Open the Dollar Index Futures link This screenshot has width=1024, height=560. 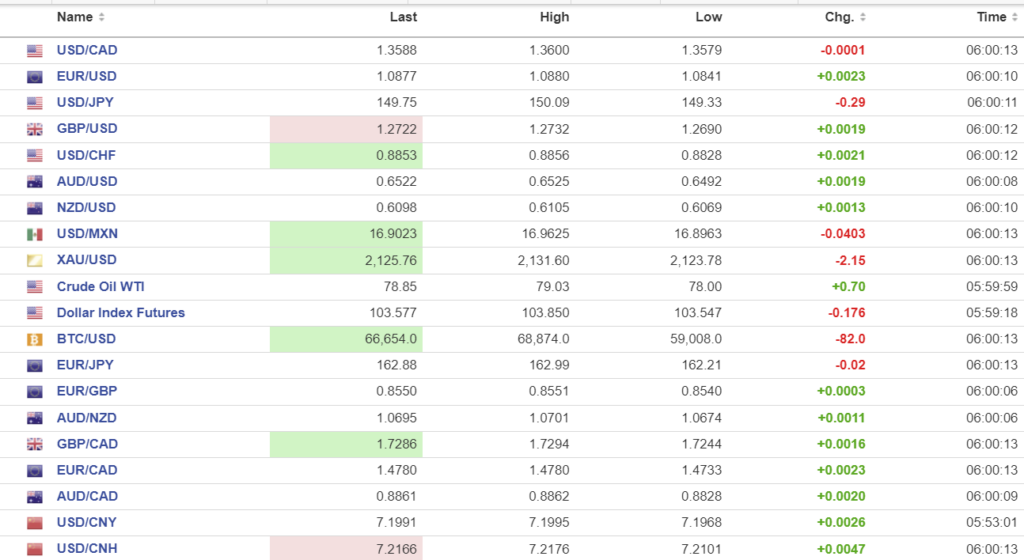[x=120, y=313]
